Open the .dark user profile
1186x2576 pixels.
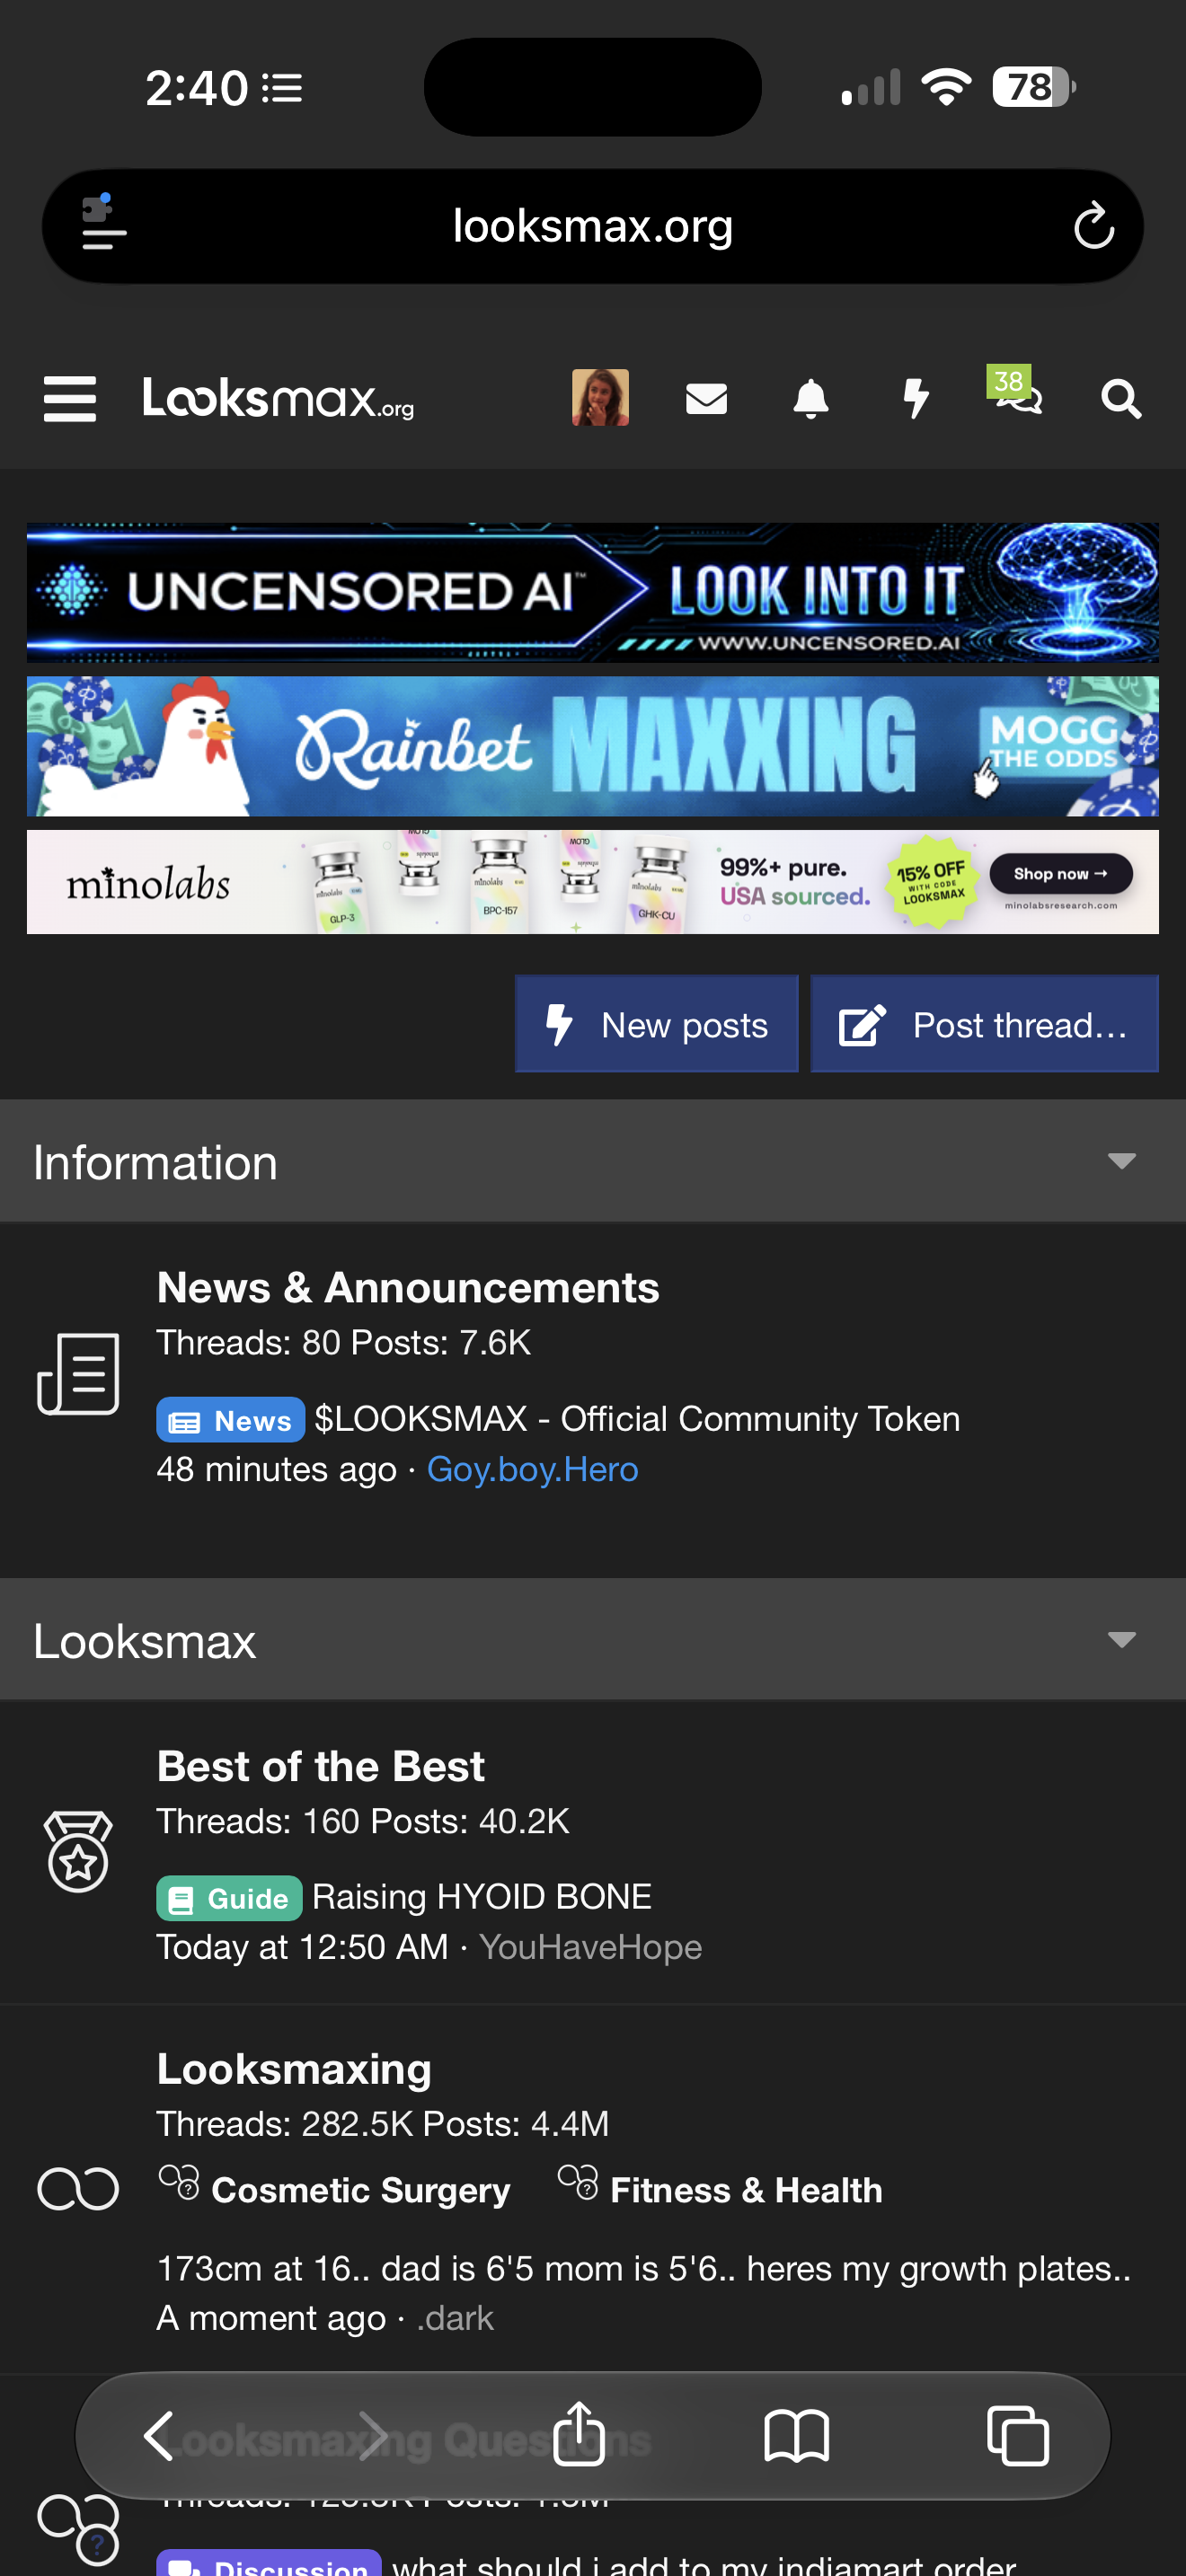[455, 2318]
